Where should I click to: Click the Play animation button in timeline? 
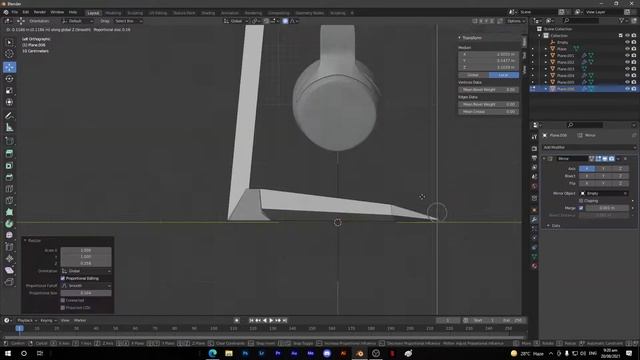coord(271,320)
